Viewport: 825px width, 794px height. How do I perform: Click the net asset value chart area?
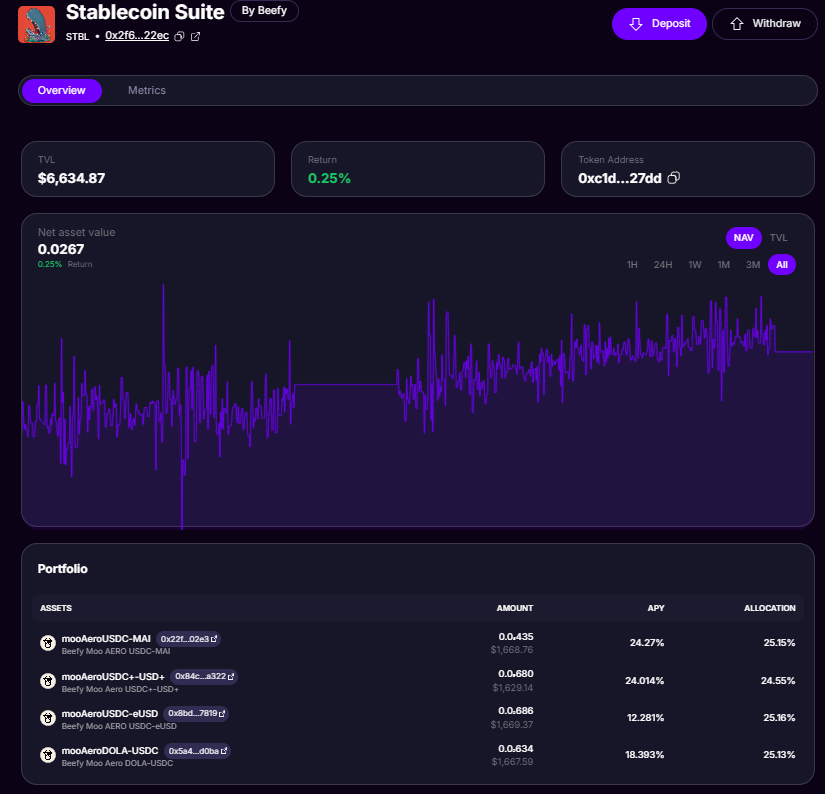[x=418, y=405]
